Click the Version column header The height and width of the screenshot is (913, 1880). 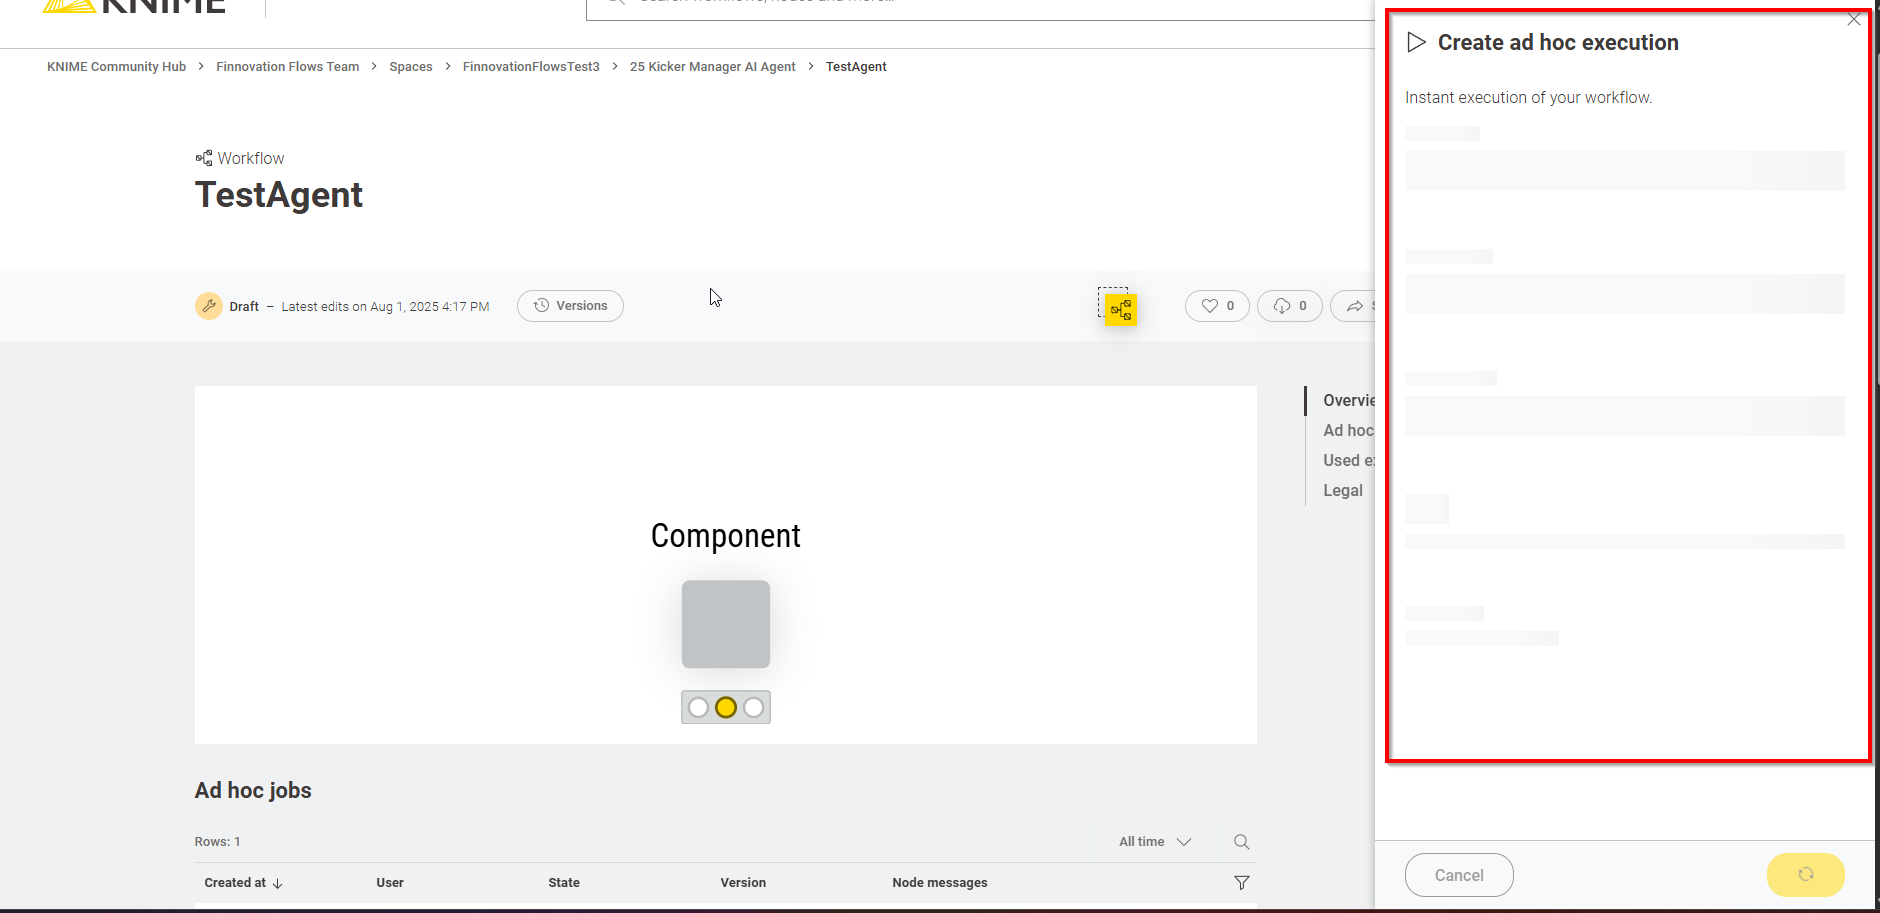743,883
